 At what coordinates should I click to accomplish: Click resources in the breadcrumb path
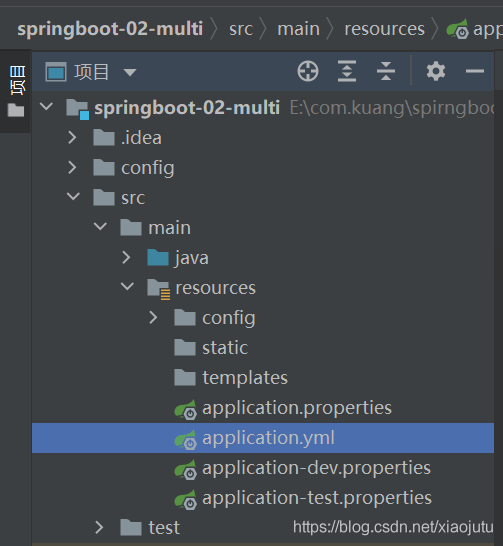point(384,29)
